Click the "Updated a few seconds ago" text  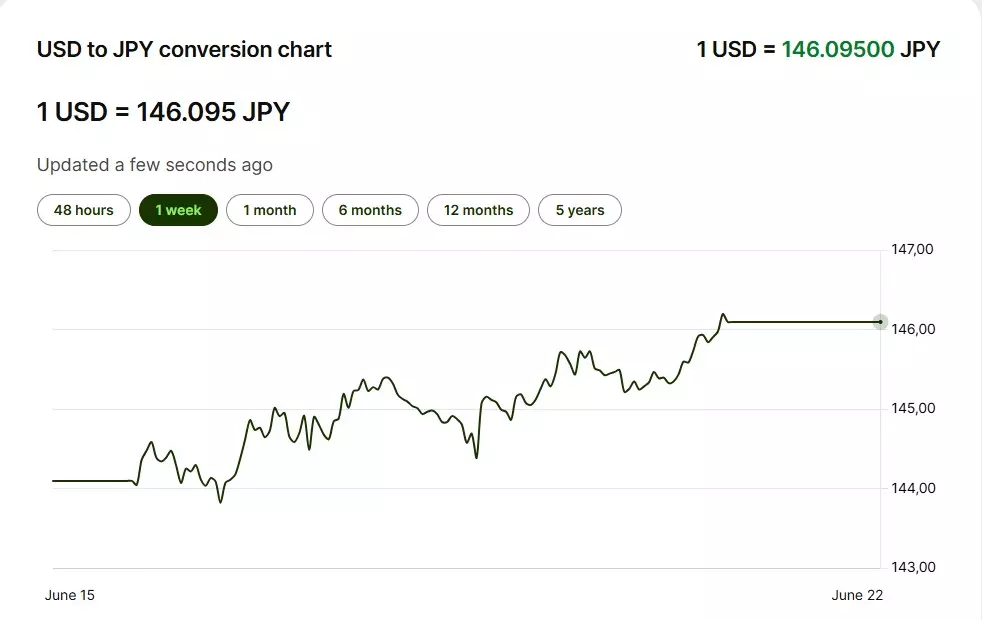click(154, 165)
